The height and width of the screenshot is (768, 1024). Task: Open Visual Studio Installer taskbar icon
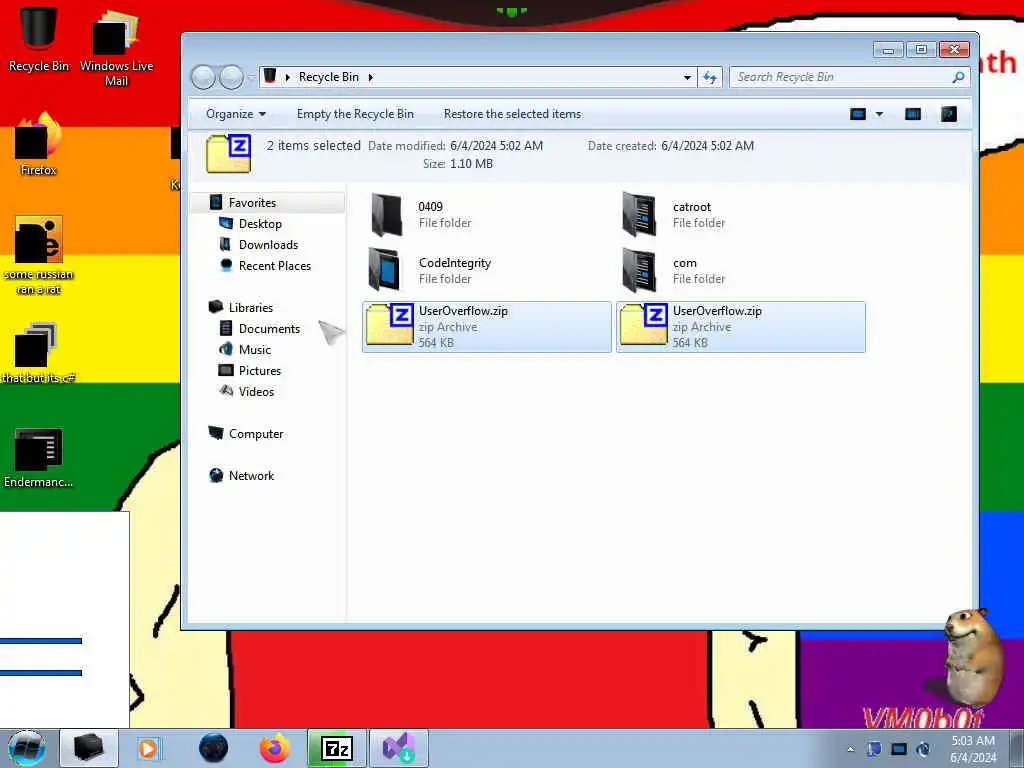pos(398,748)
